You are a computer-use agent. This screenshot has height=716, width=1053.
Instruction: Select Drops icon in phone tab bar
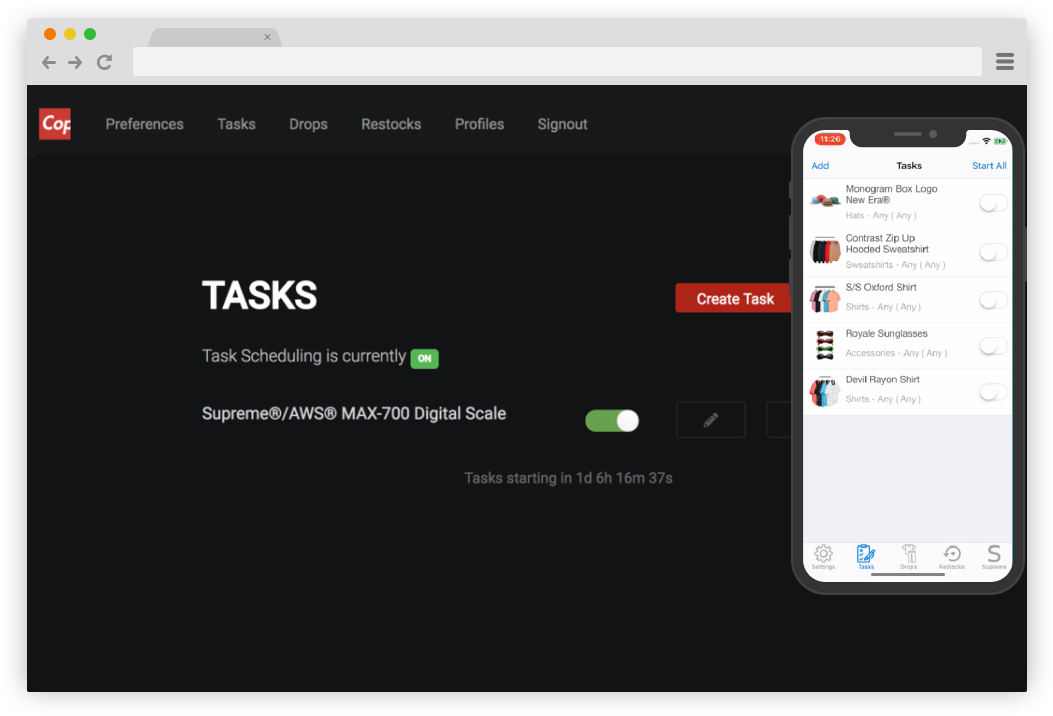(x=908, y=556)
